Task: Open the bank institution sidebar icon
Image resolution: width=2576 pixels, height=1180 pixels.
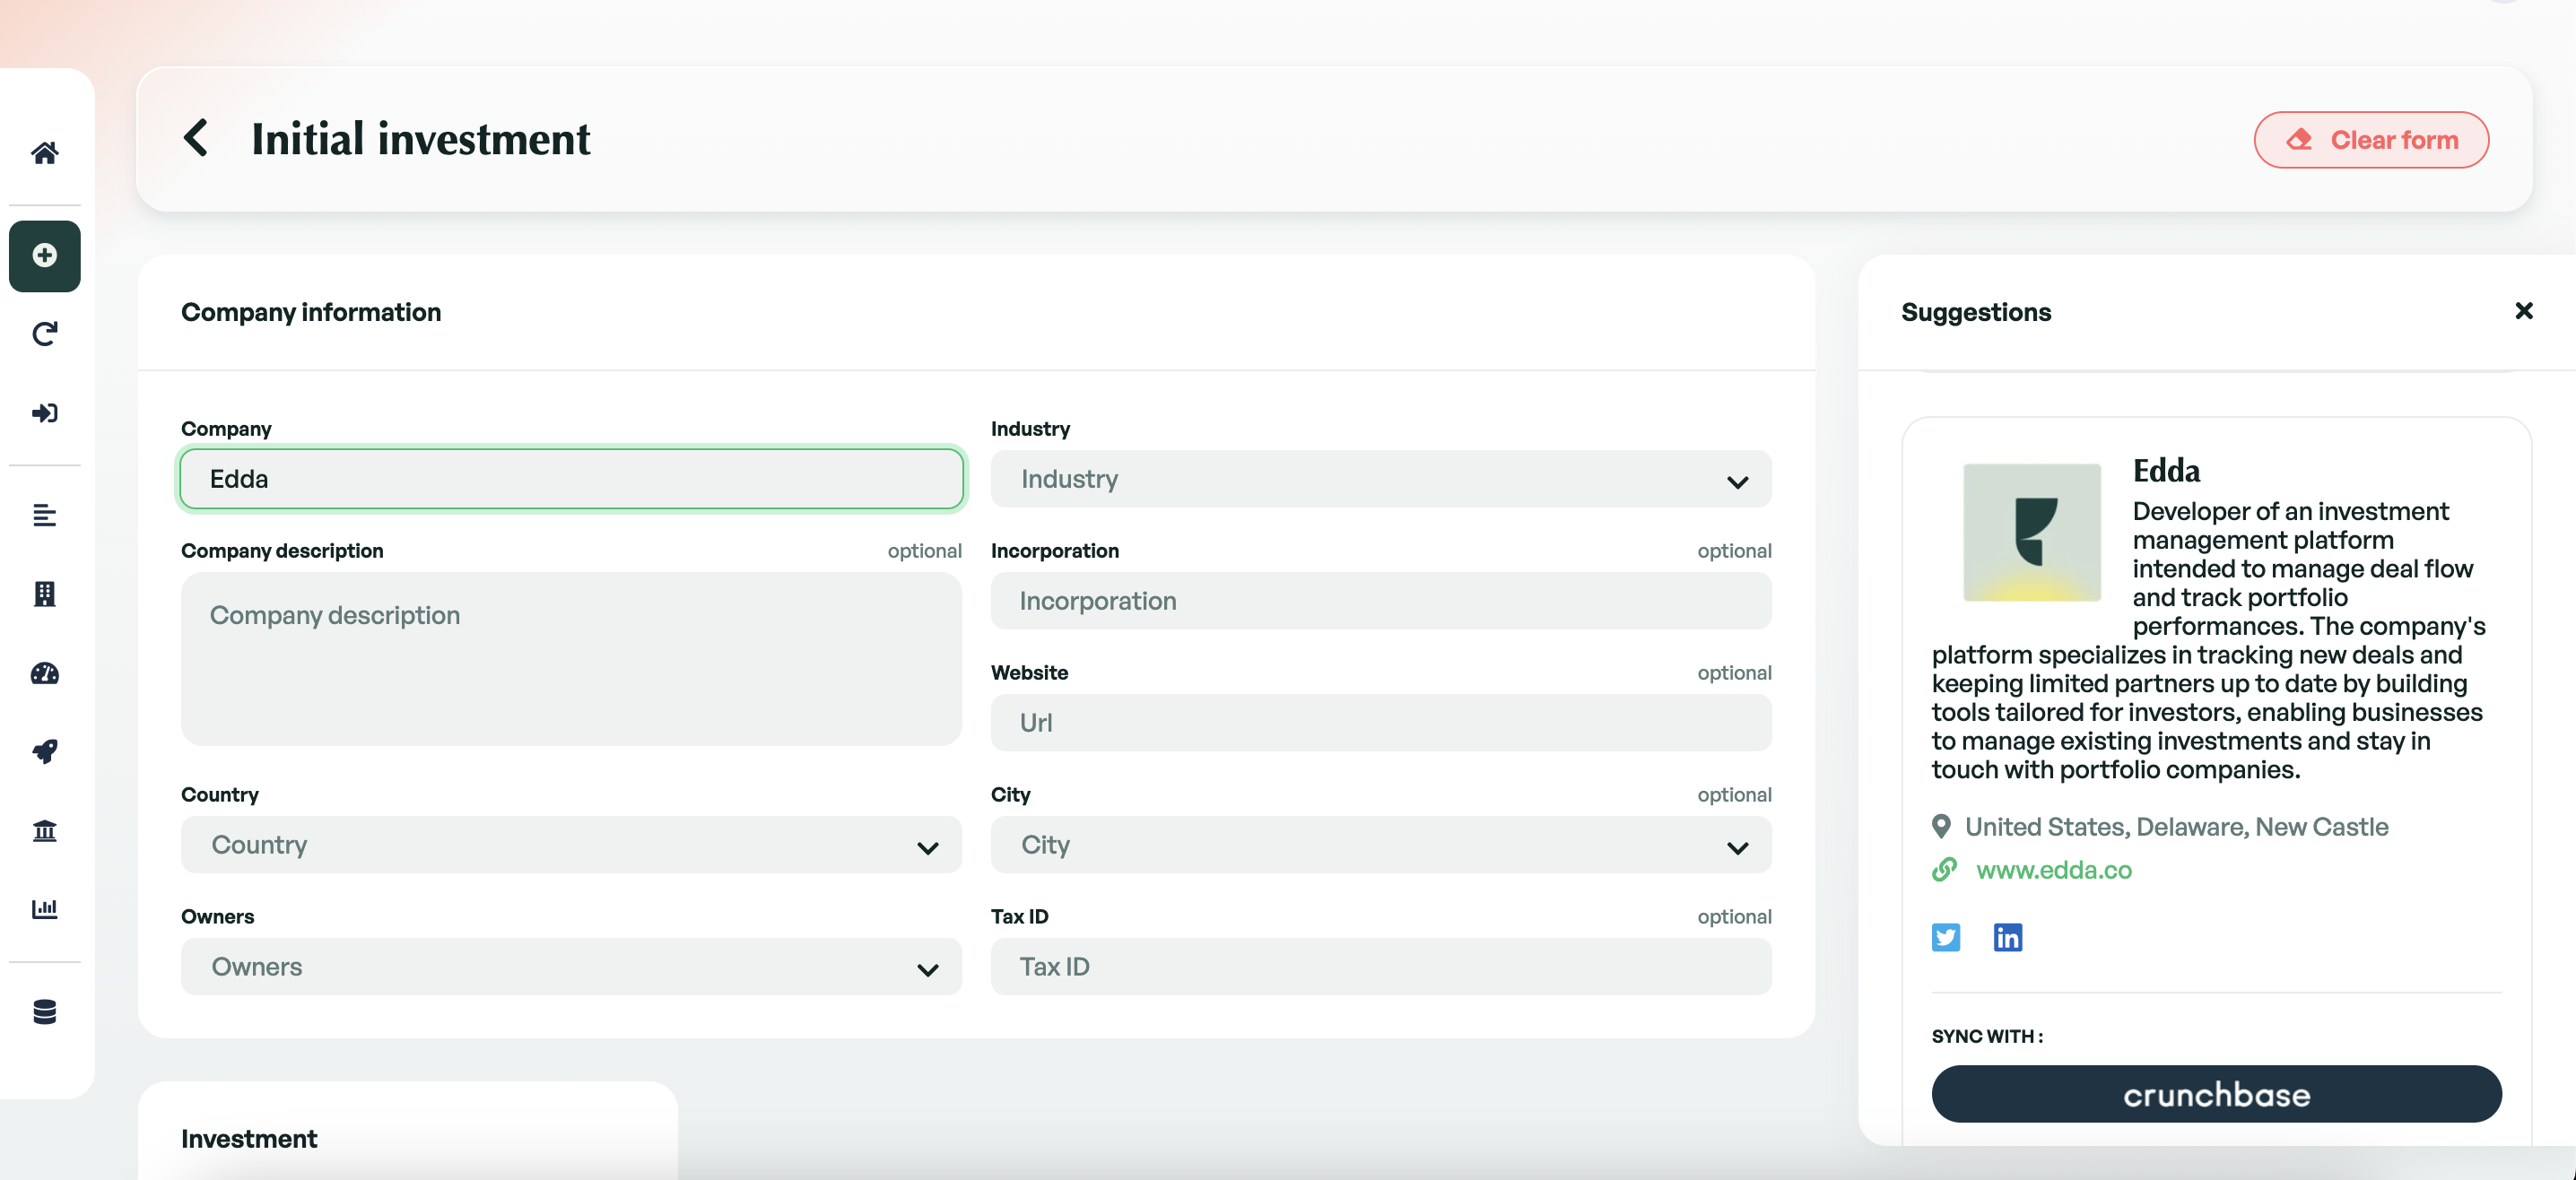Action: (x=44, y=831)
